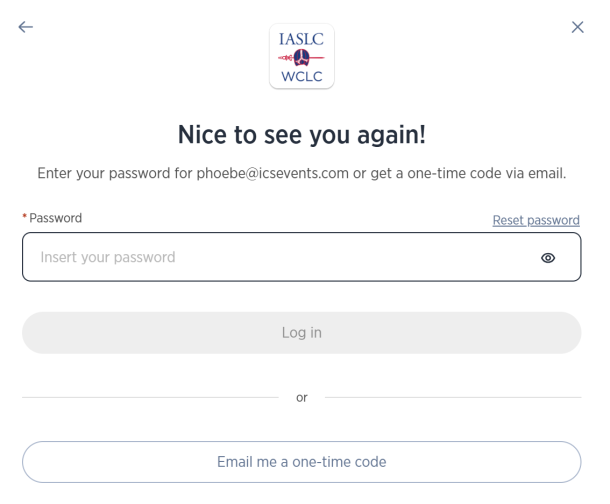This screenshot has width=610, height=504.
Task: Click the WCLC text in the logo
Action: click(302, 76)
